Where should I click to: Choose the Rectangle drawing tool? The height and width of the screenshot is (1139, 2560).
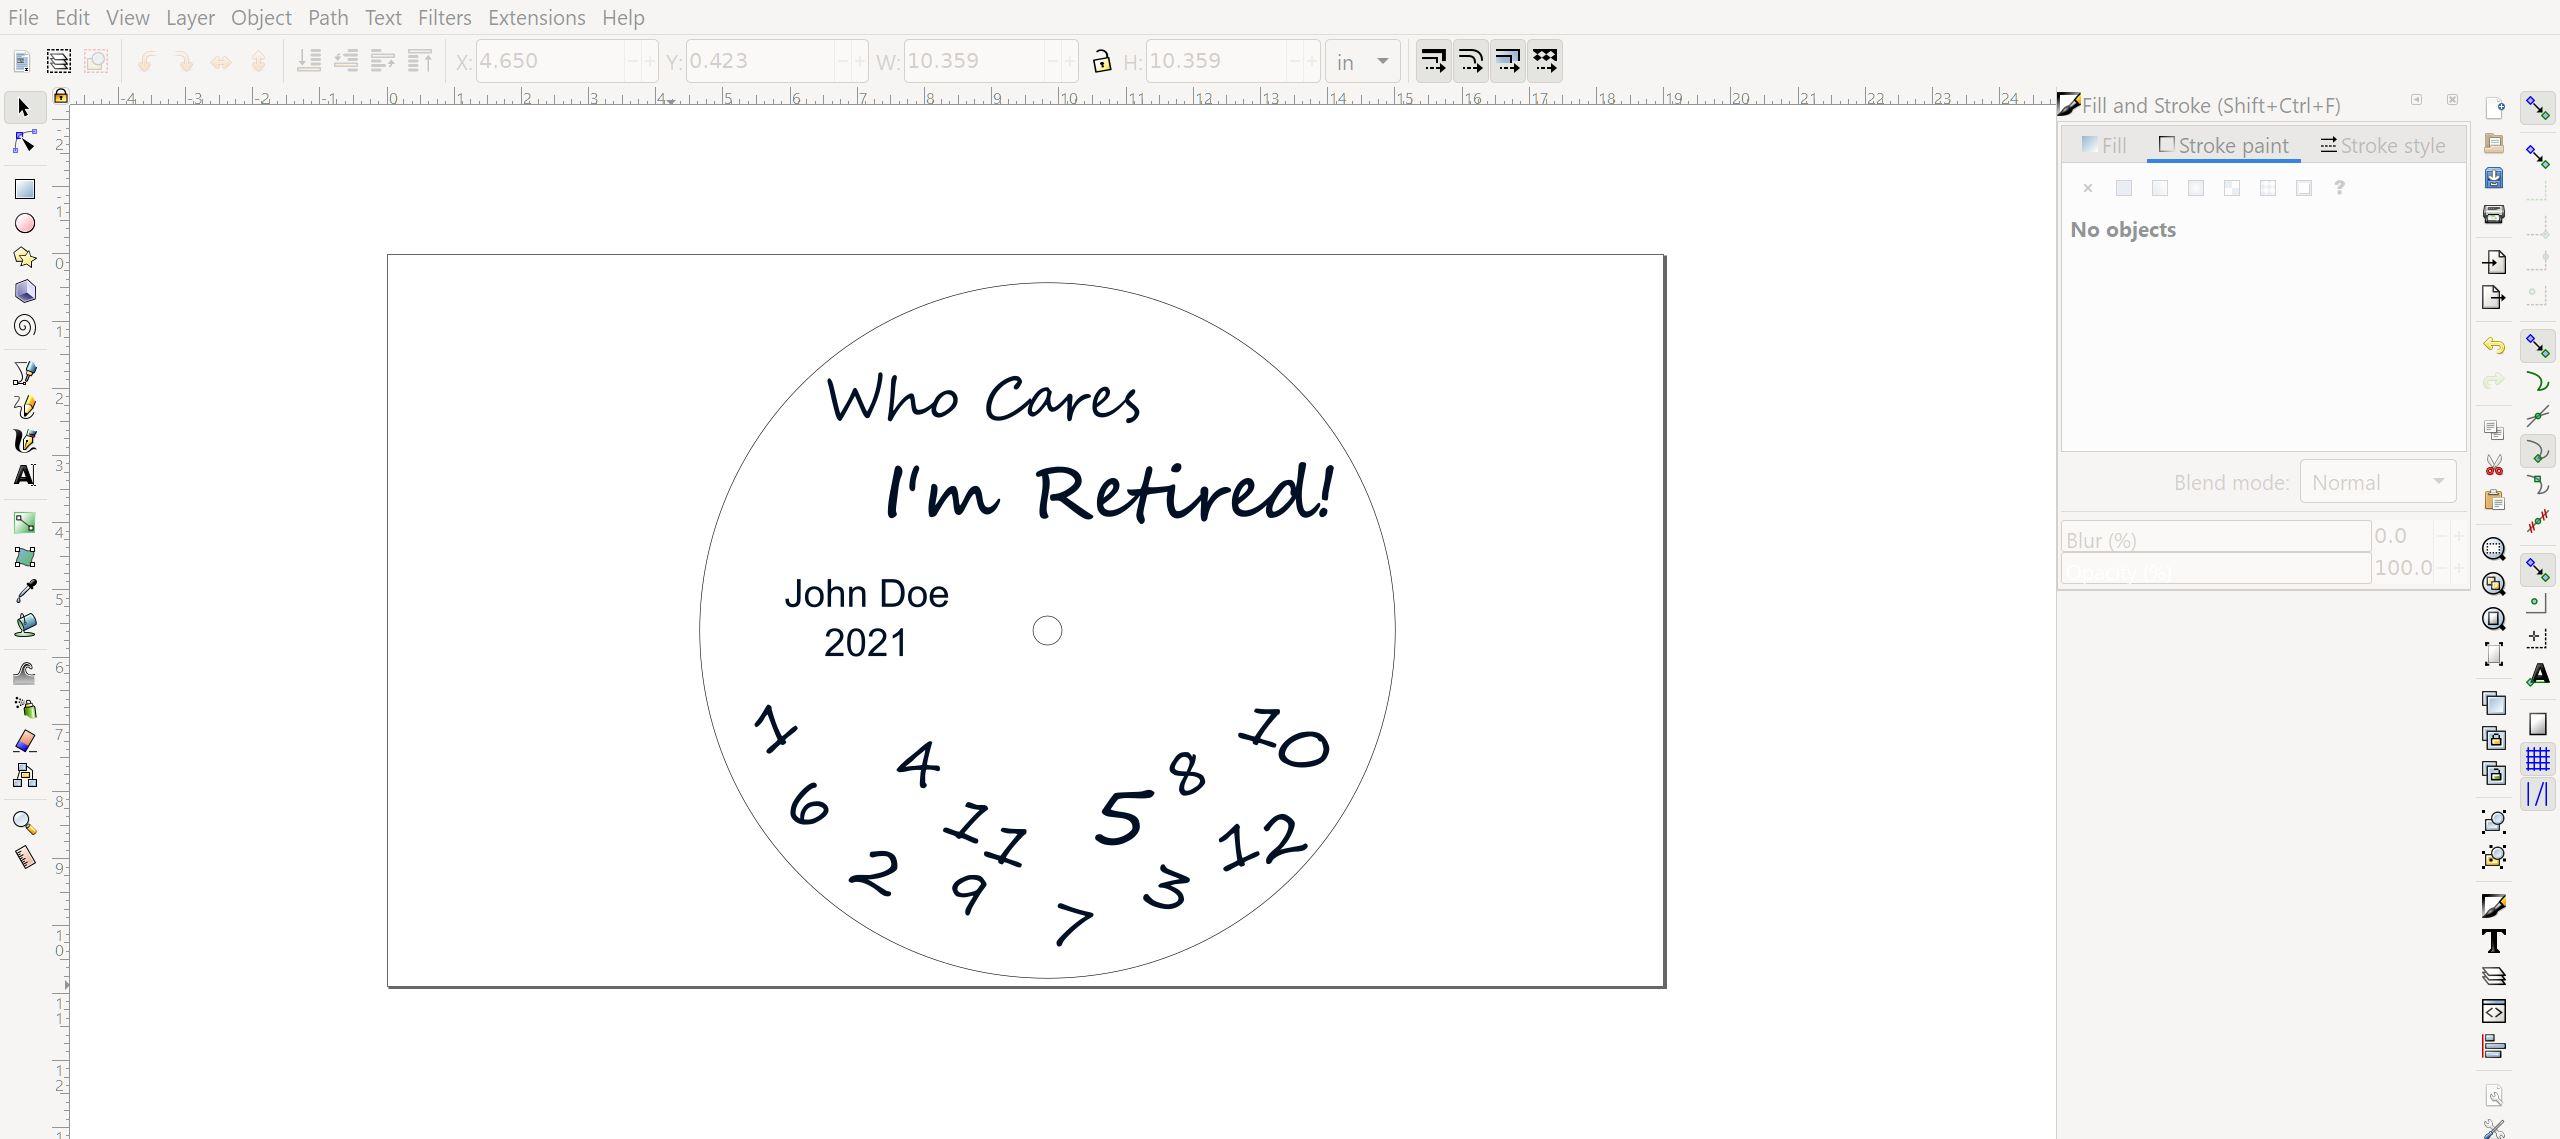[25, 189]
